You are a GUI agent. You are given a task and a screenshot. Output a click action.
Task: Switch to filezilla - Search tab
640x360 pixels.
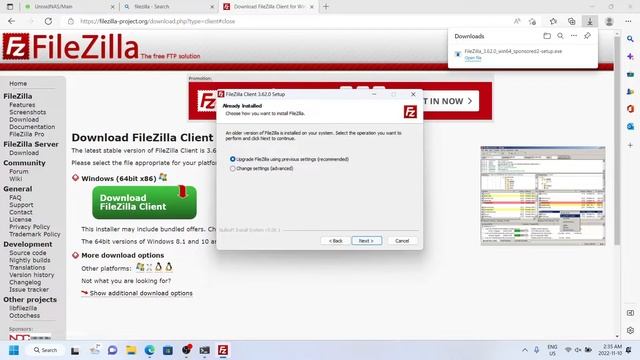(169, 7)
